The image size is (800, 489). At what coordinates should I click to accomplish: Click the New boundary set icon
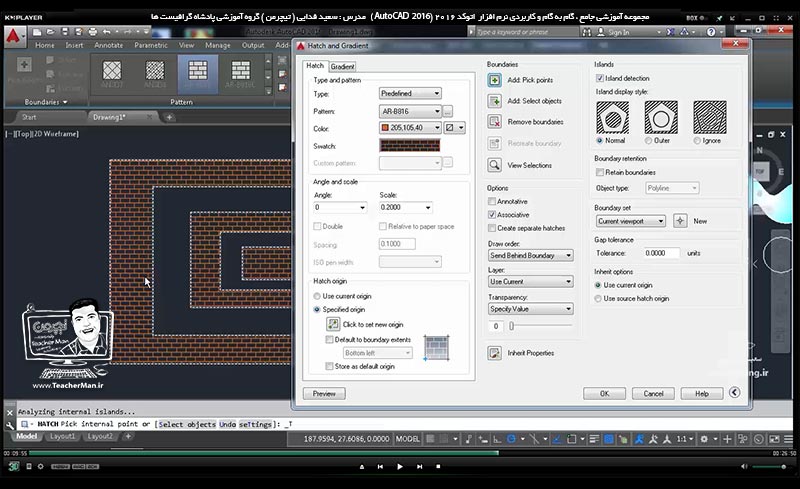[680, 221]
